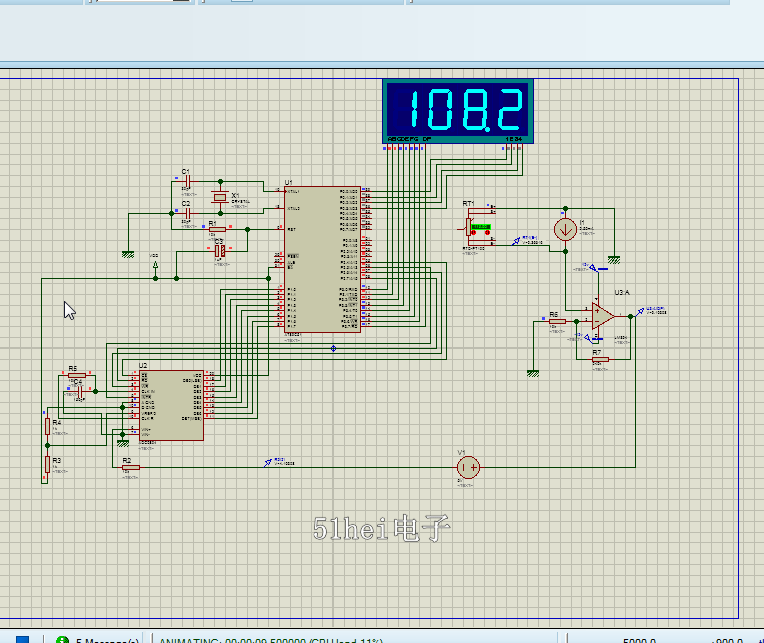The height and width of the screenshot is (643, 764).
Task: Select resistor R2
Action: (x=131, y=468)
